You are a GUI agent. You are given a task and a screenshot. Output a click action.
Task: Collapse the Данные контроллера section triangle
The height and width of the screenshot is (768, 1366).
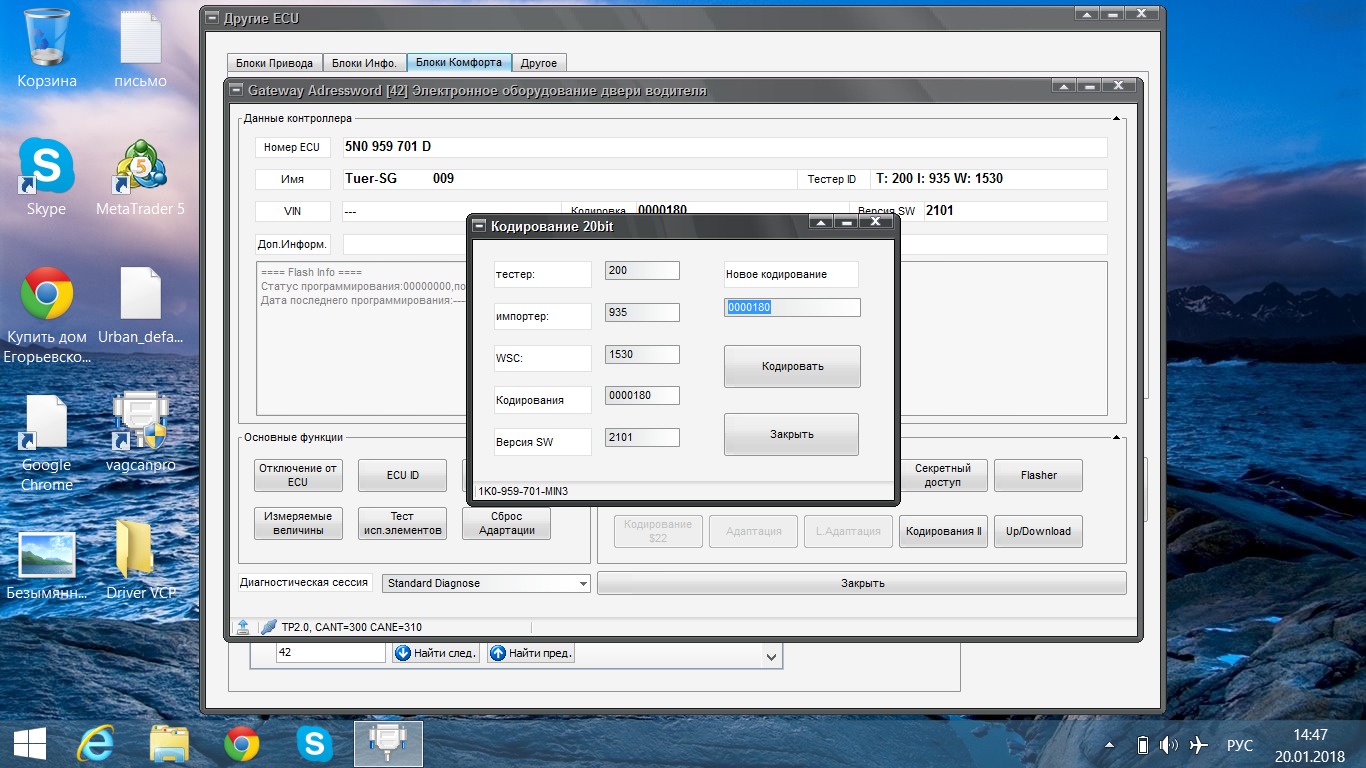(x=1117, y=118)
